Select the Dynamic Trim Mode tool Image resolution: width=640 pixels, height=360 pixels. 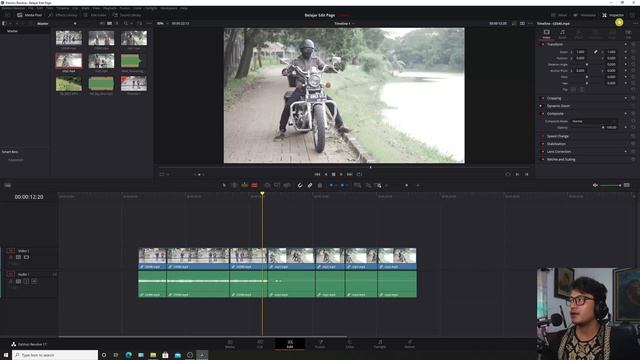[244, 185]
